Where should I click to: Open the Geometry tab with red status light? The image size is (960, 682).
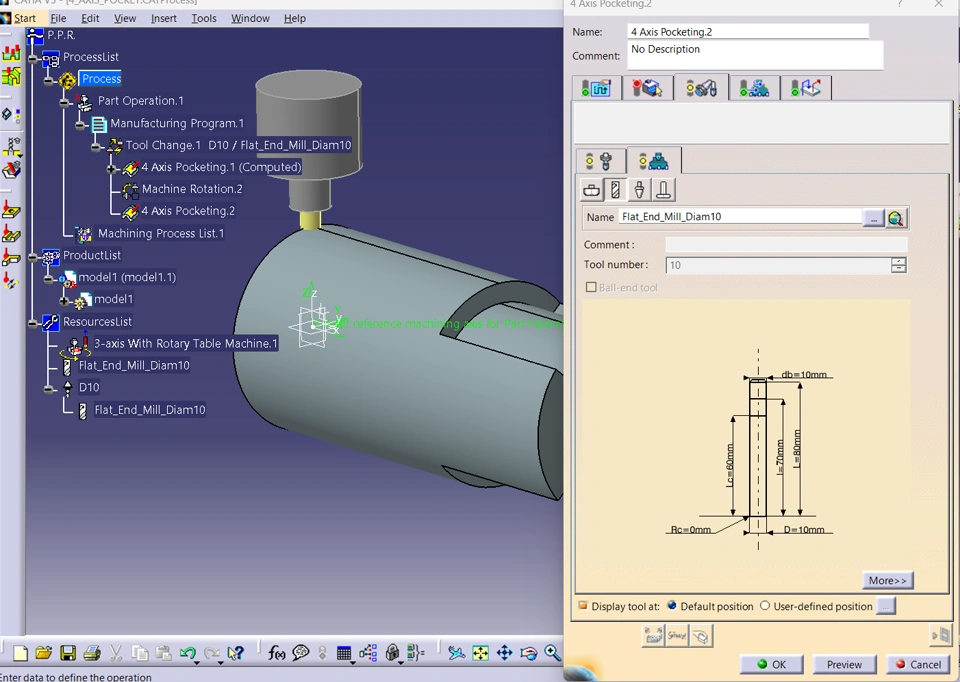click(647, 88)
